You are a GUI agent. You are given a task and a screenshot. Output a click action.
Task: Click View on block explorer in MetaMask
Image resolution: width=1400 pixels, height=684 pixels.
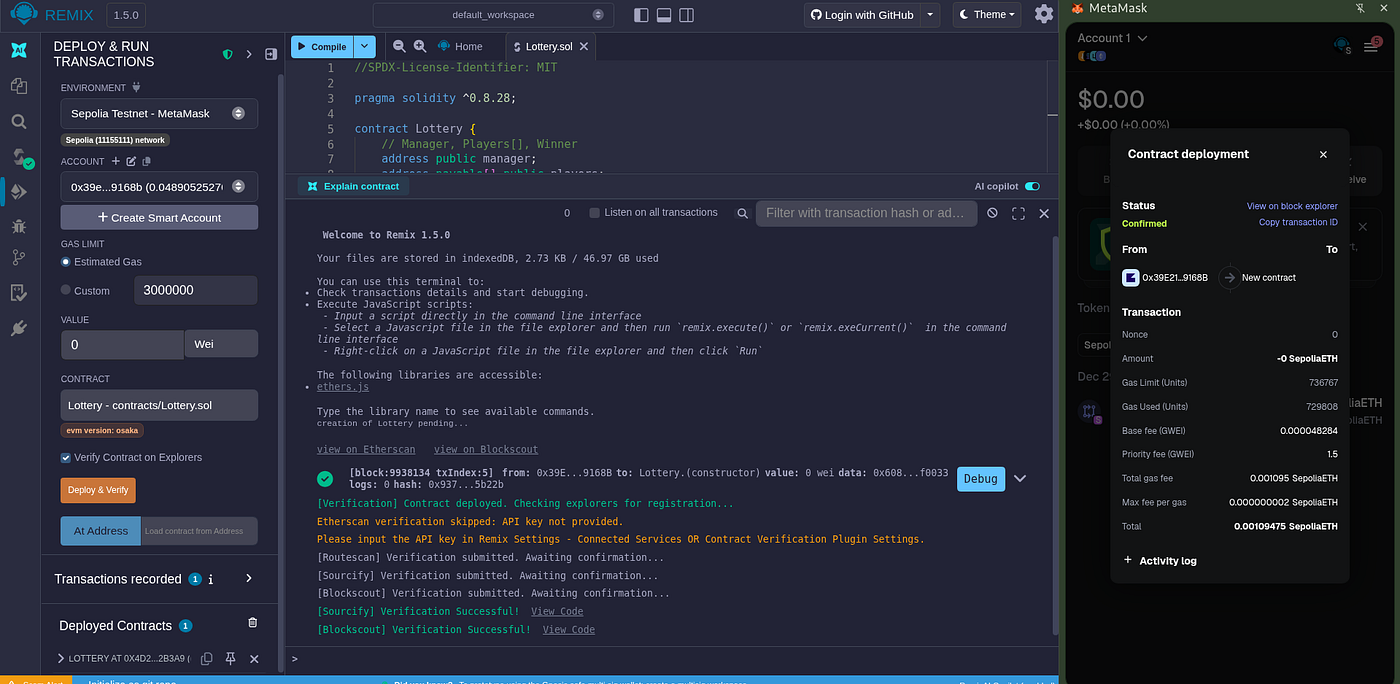[1292, 206]
